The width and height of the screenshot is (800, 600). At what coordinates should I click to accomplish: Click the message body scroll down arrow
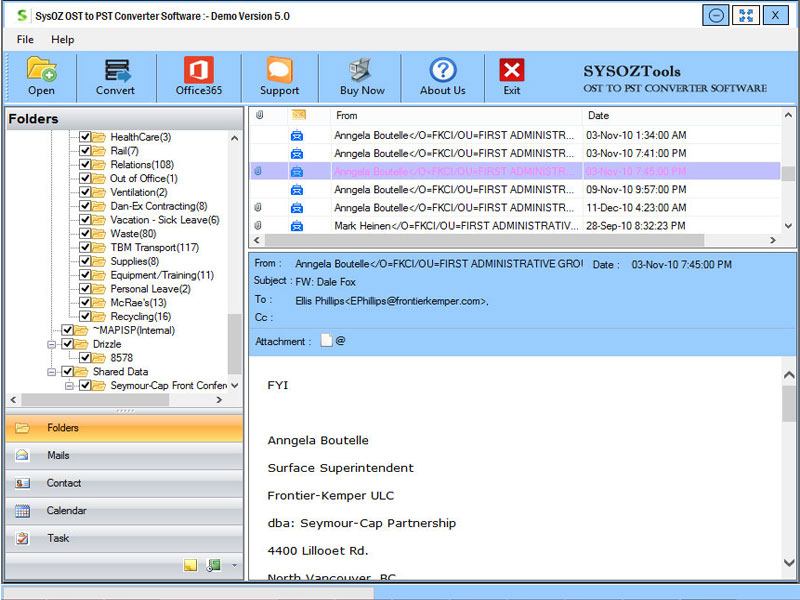(789, 563)
